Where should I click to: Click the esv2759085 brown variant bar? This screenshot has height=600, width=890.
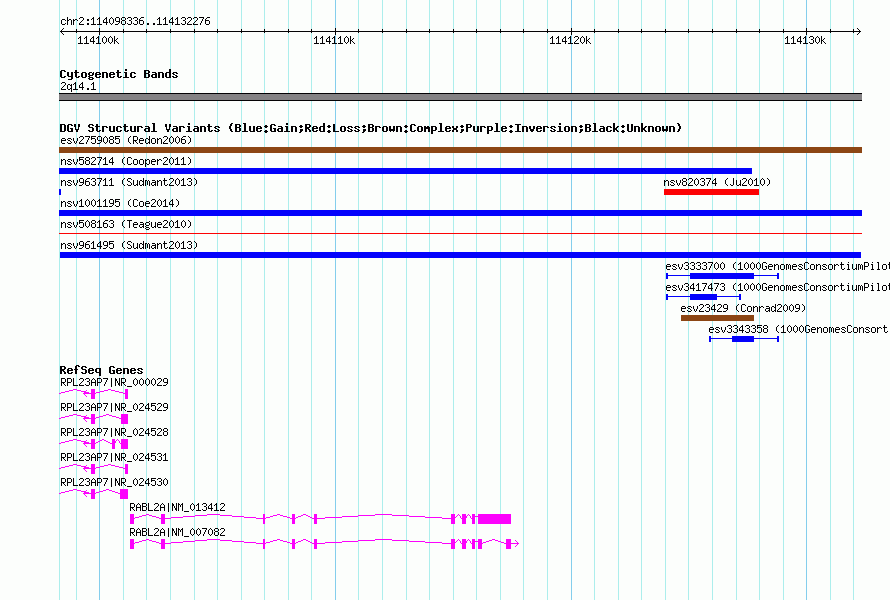click(460, 150)
